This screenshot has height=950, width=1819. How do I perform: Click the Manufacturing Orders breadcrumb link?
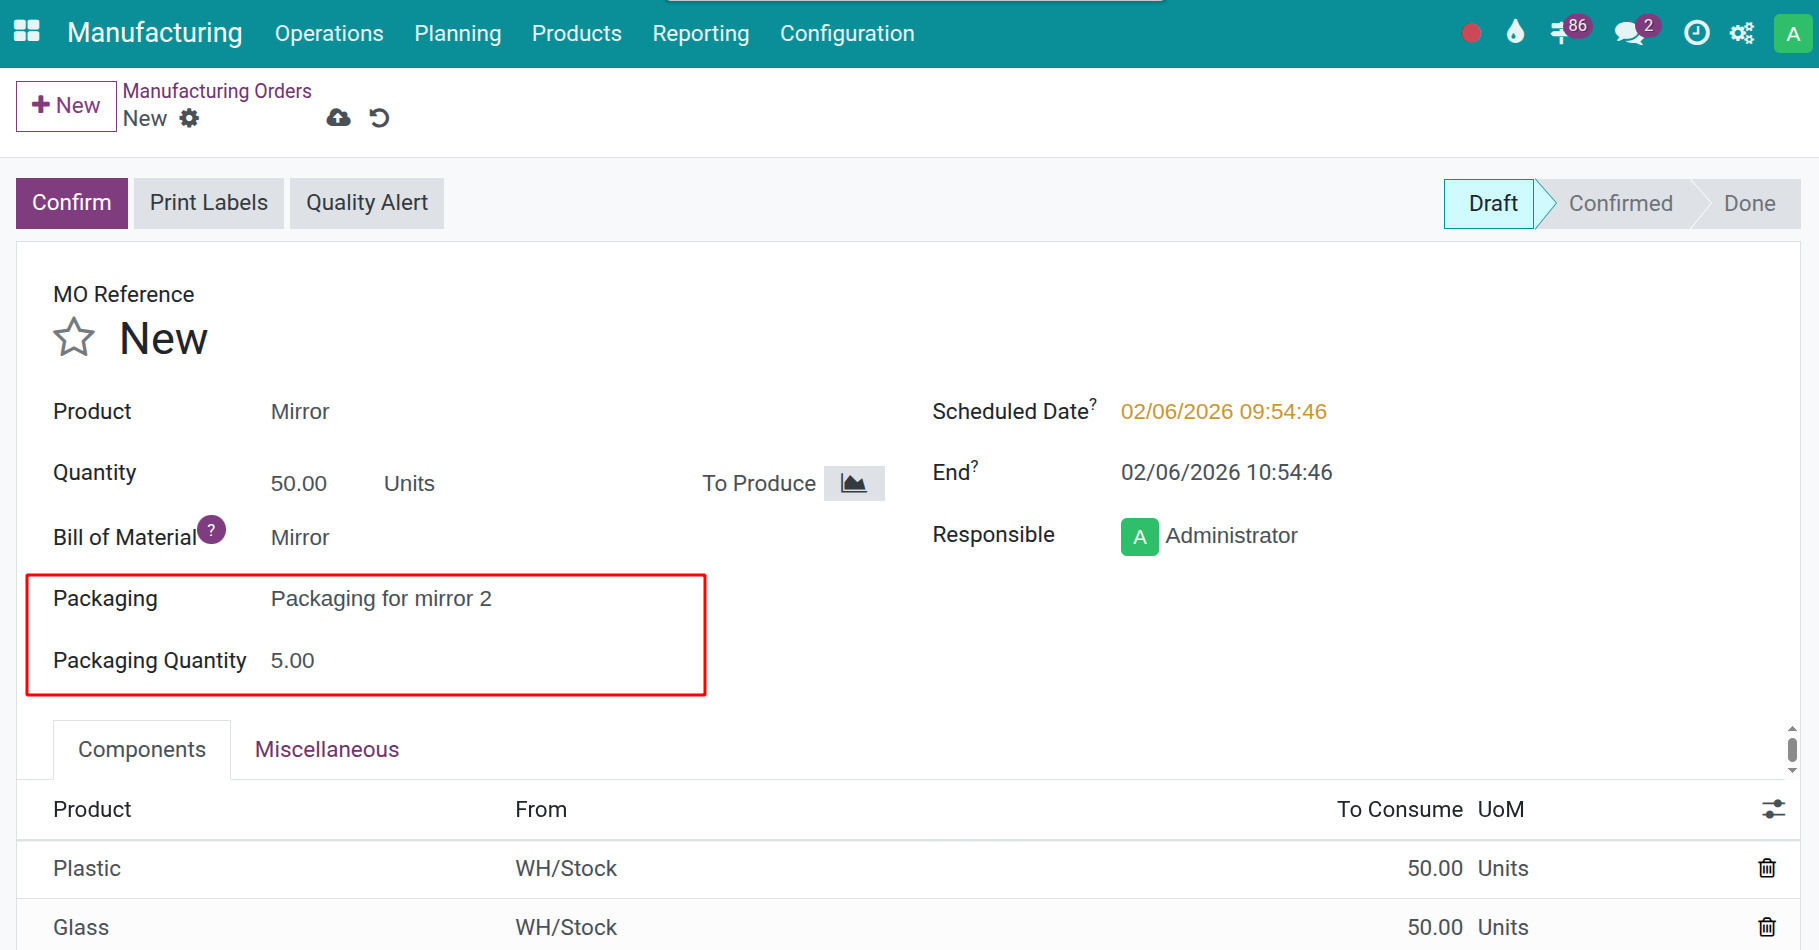[x=217, y=91]
